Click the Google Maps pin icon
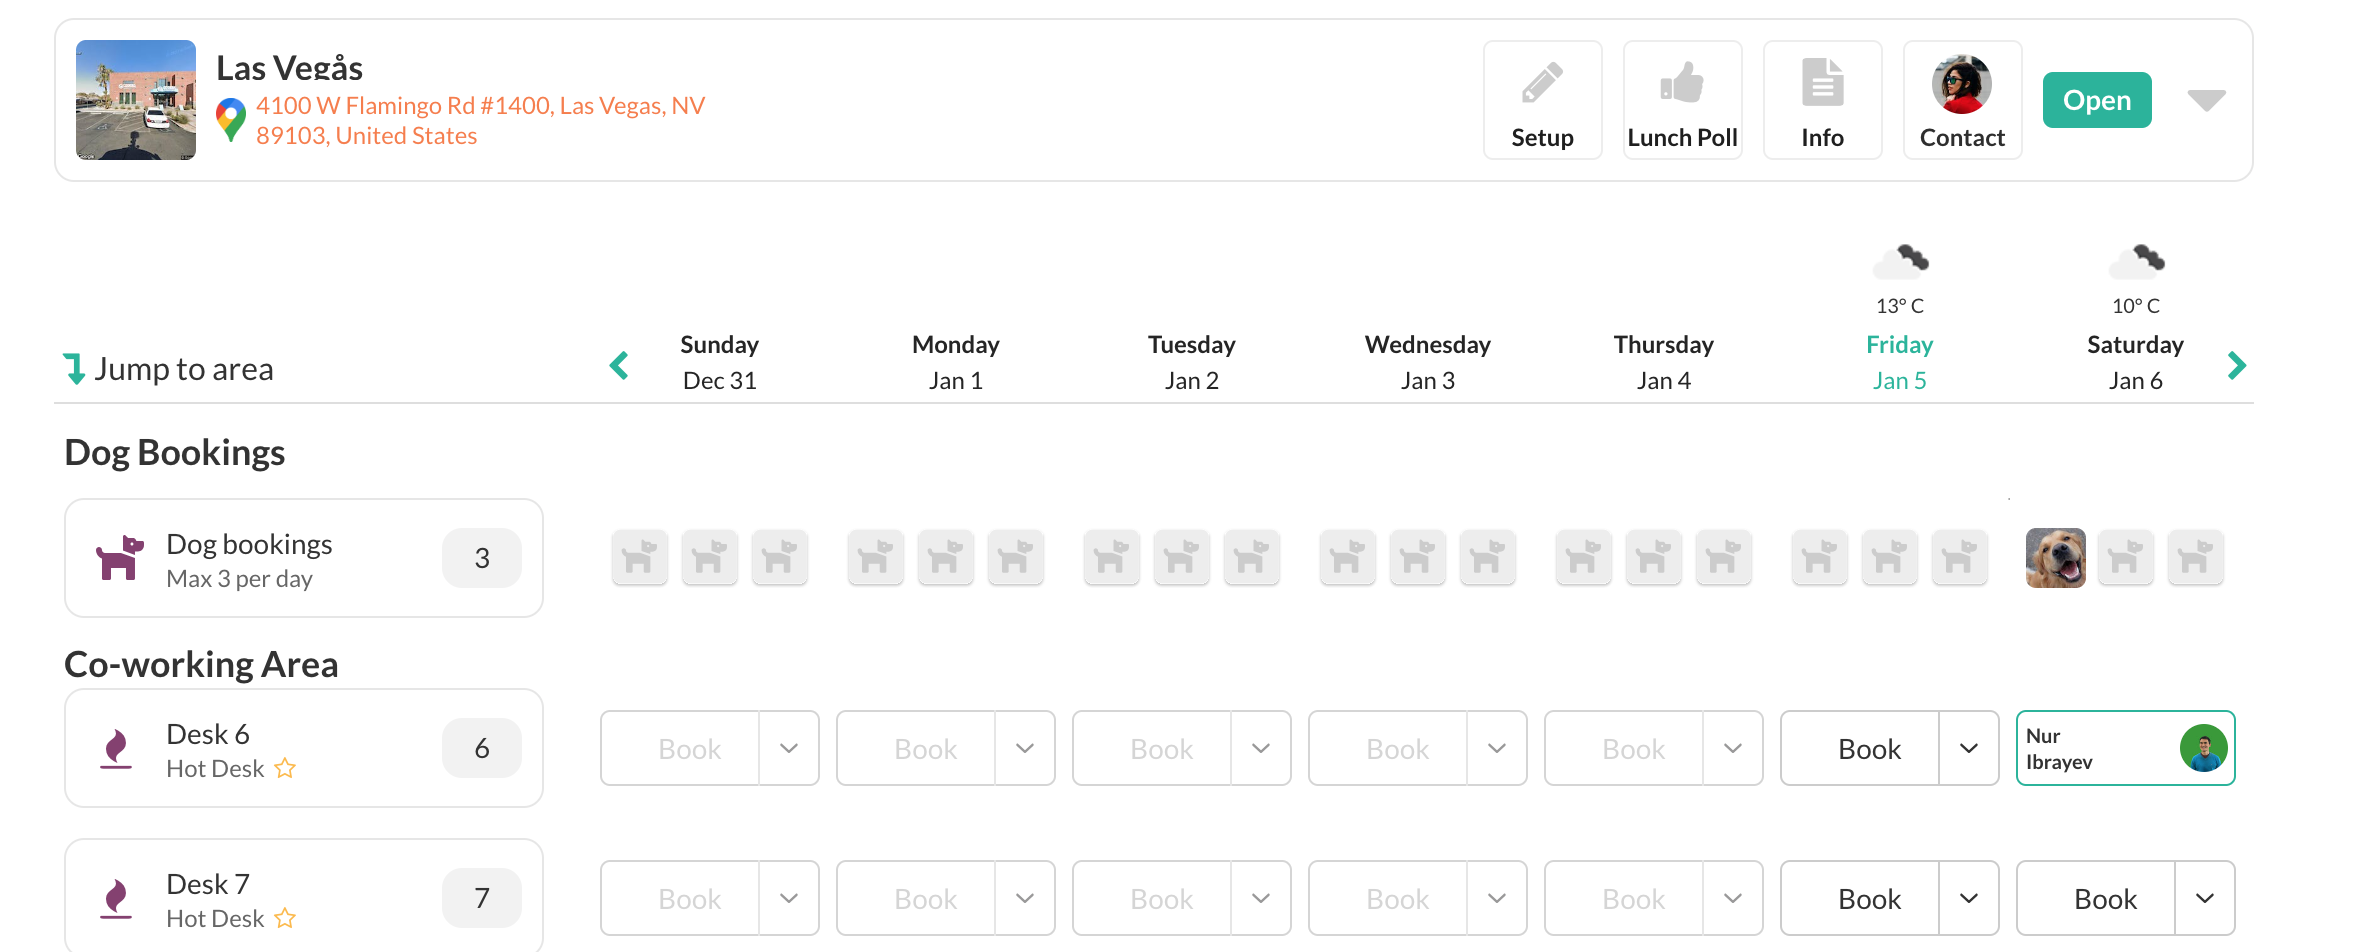 [231, 120]
